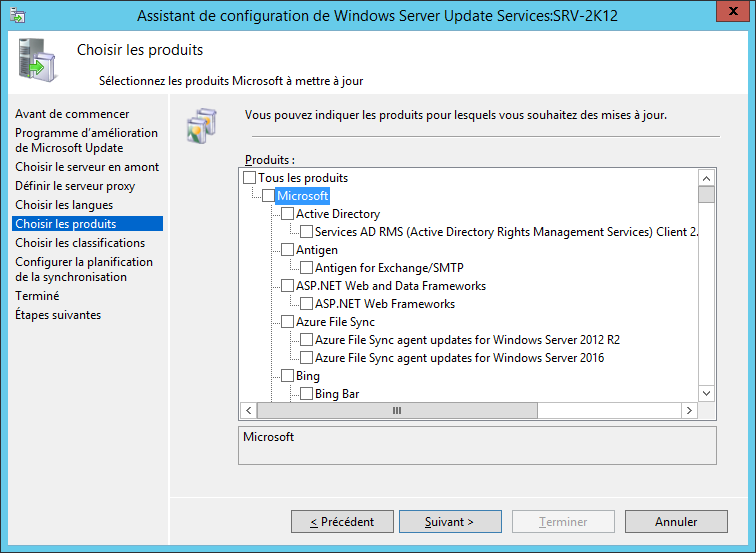Check Azure File Sync for Server 2016
Screen dimensions: 756x553
click(x=307, y=358)
